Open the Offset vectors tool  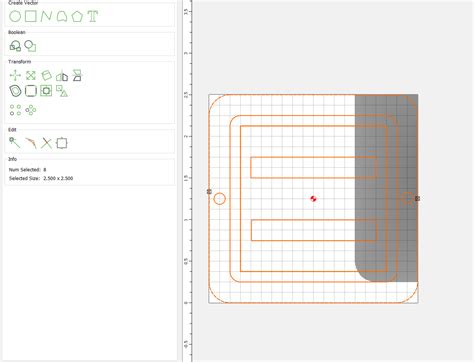[15, 91]
